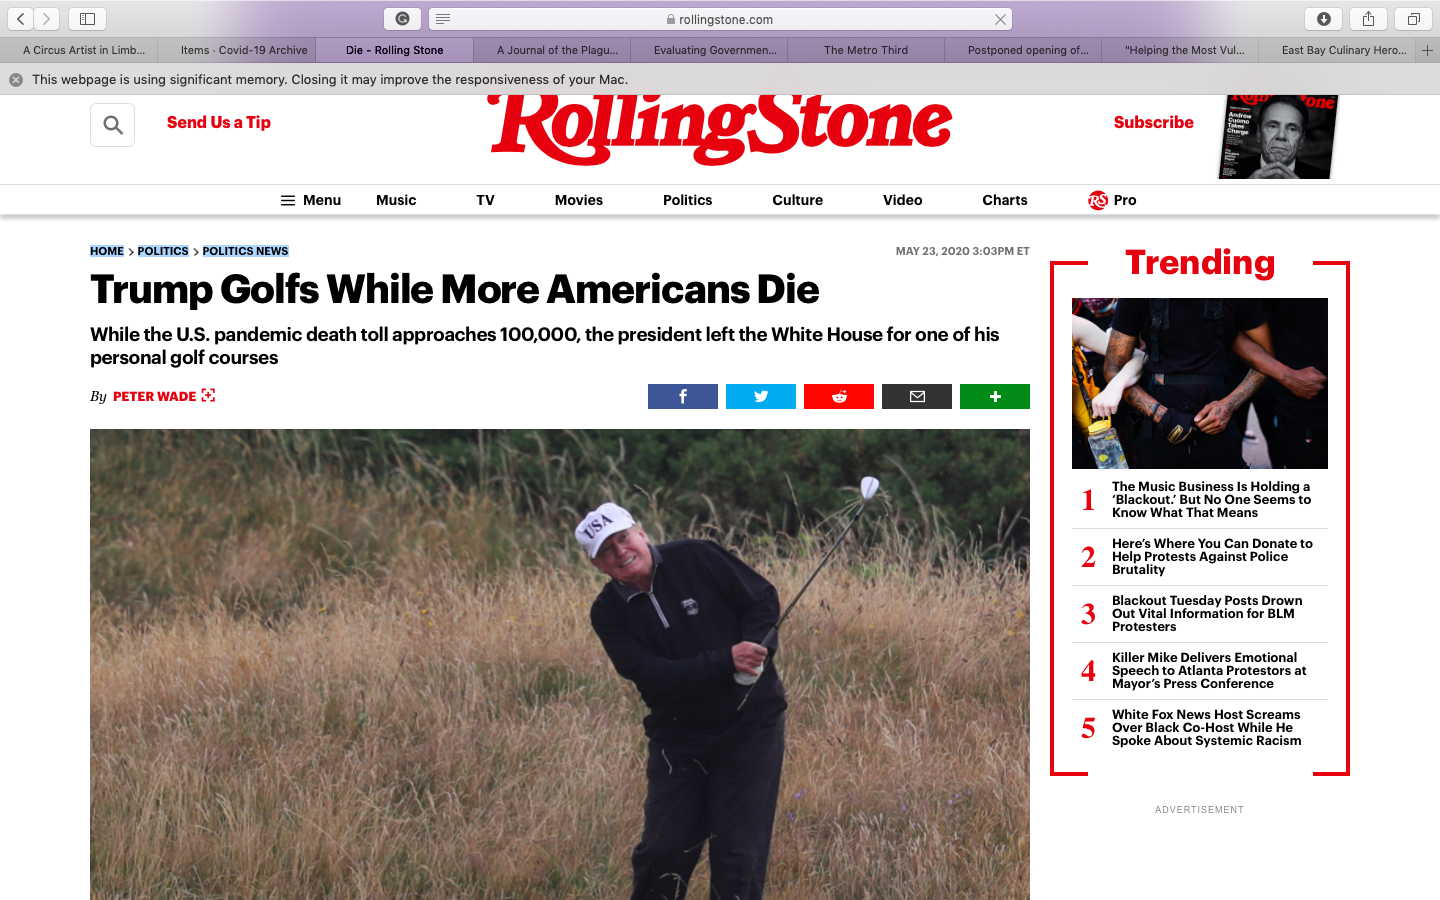Open the green plus share options
The width and height of the screenshot is (1440, 900).
click(994, 397)
